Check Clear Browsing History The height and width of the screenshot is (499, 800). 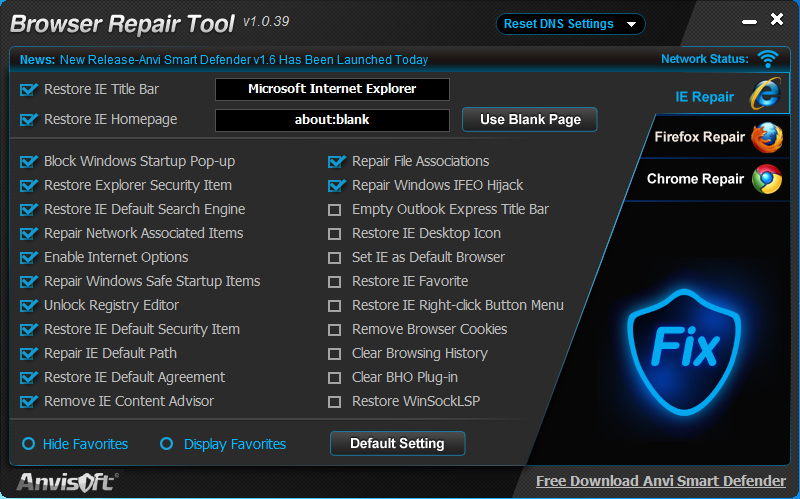point(334,354)
